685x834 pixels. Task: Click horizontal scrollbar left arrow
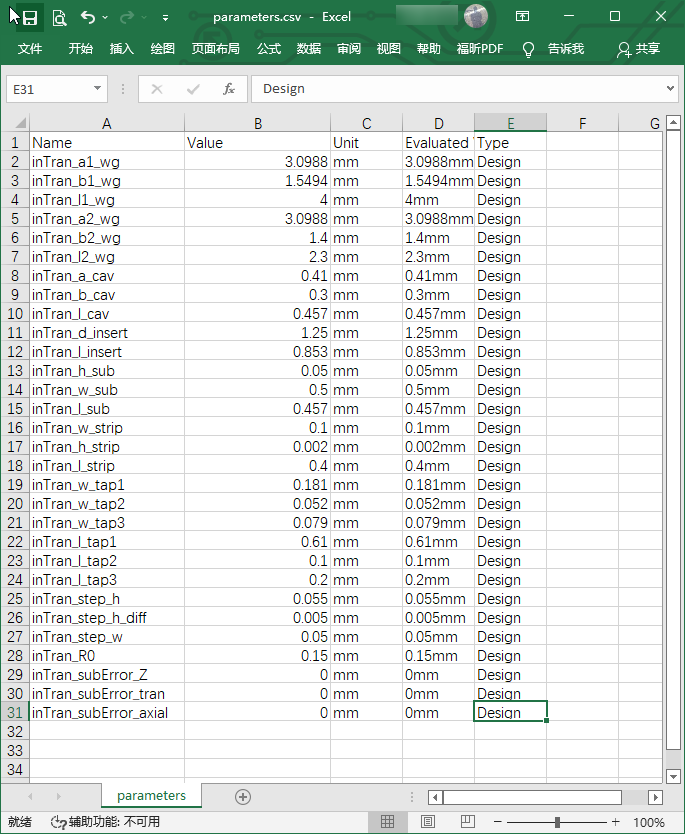(x=436, y=797)
